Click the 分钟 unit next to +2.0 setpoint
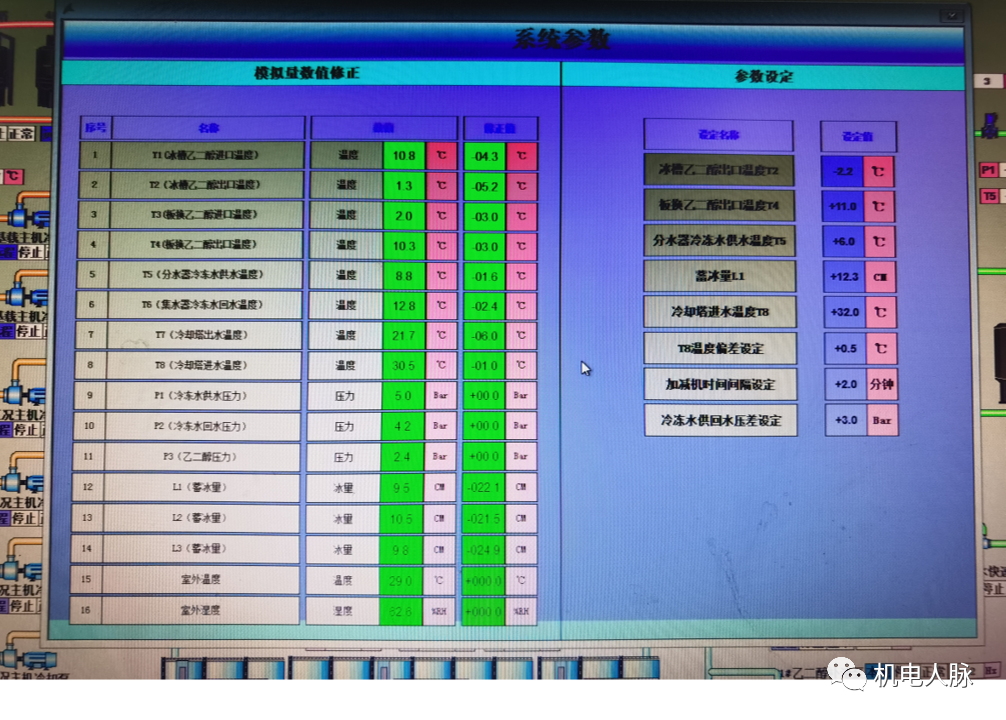The height and width of the screenshot is (720, 1006). click(x=882, y=384)
